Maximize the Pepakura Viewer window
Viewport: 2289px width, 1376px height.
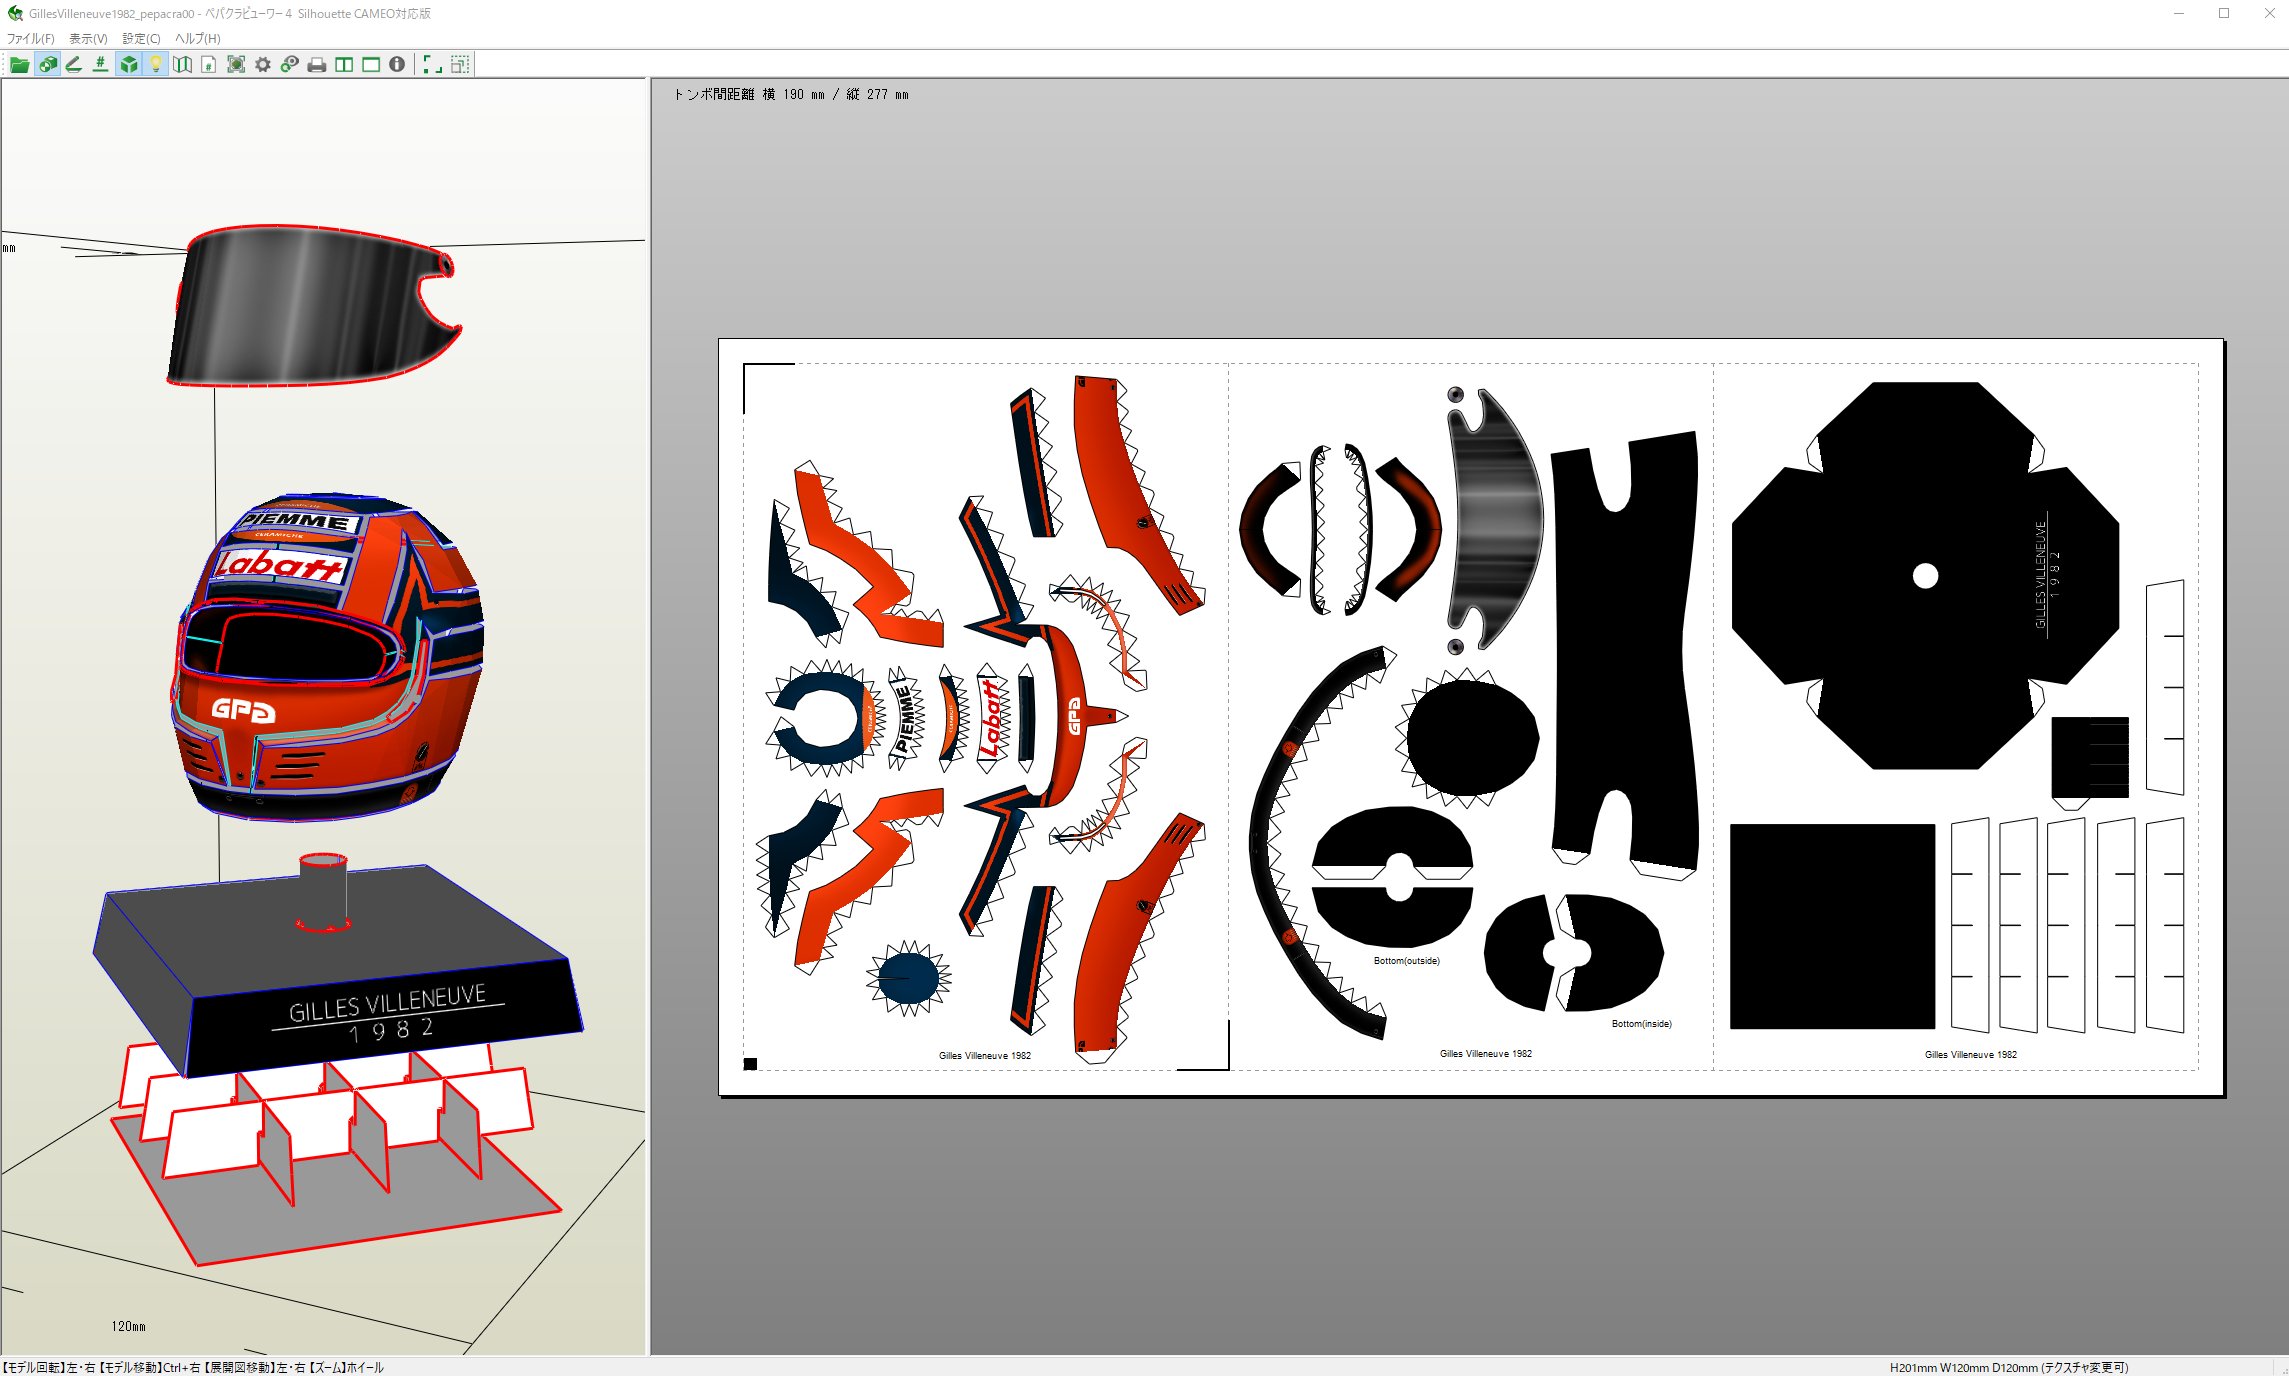(2224, 13)
